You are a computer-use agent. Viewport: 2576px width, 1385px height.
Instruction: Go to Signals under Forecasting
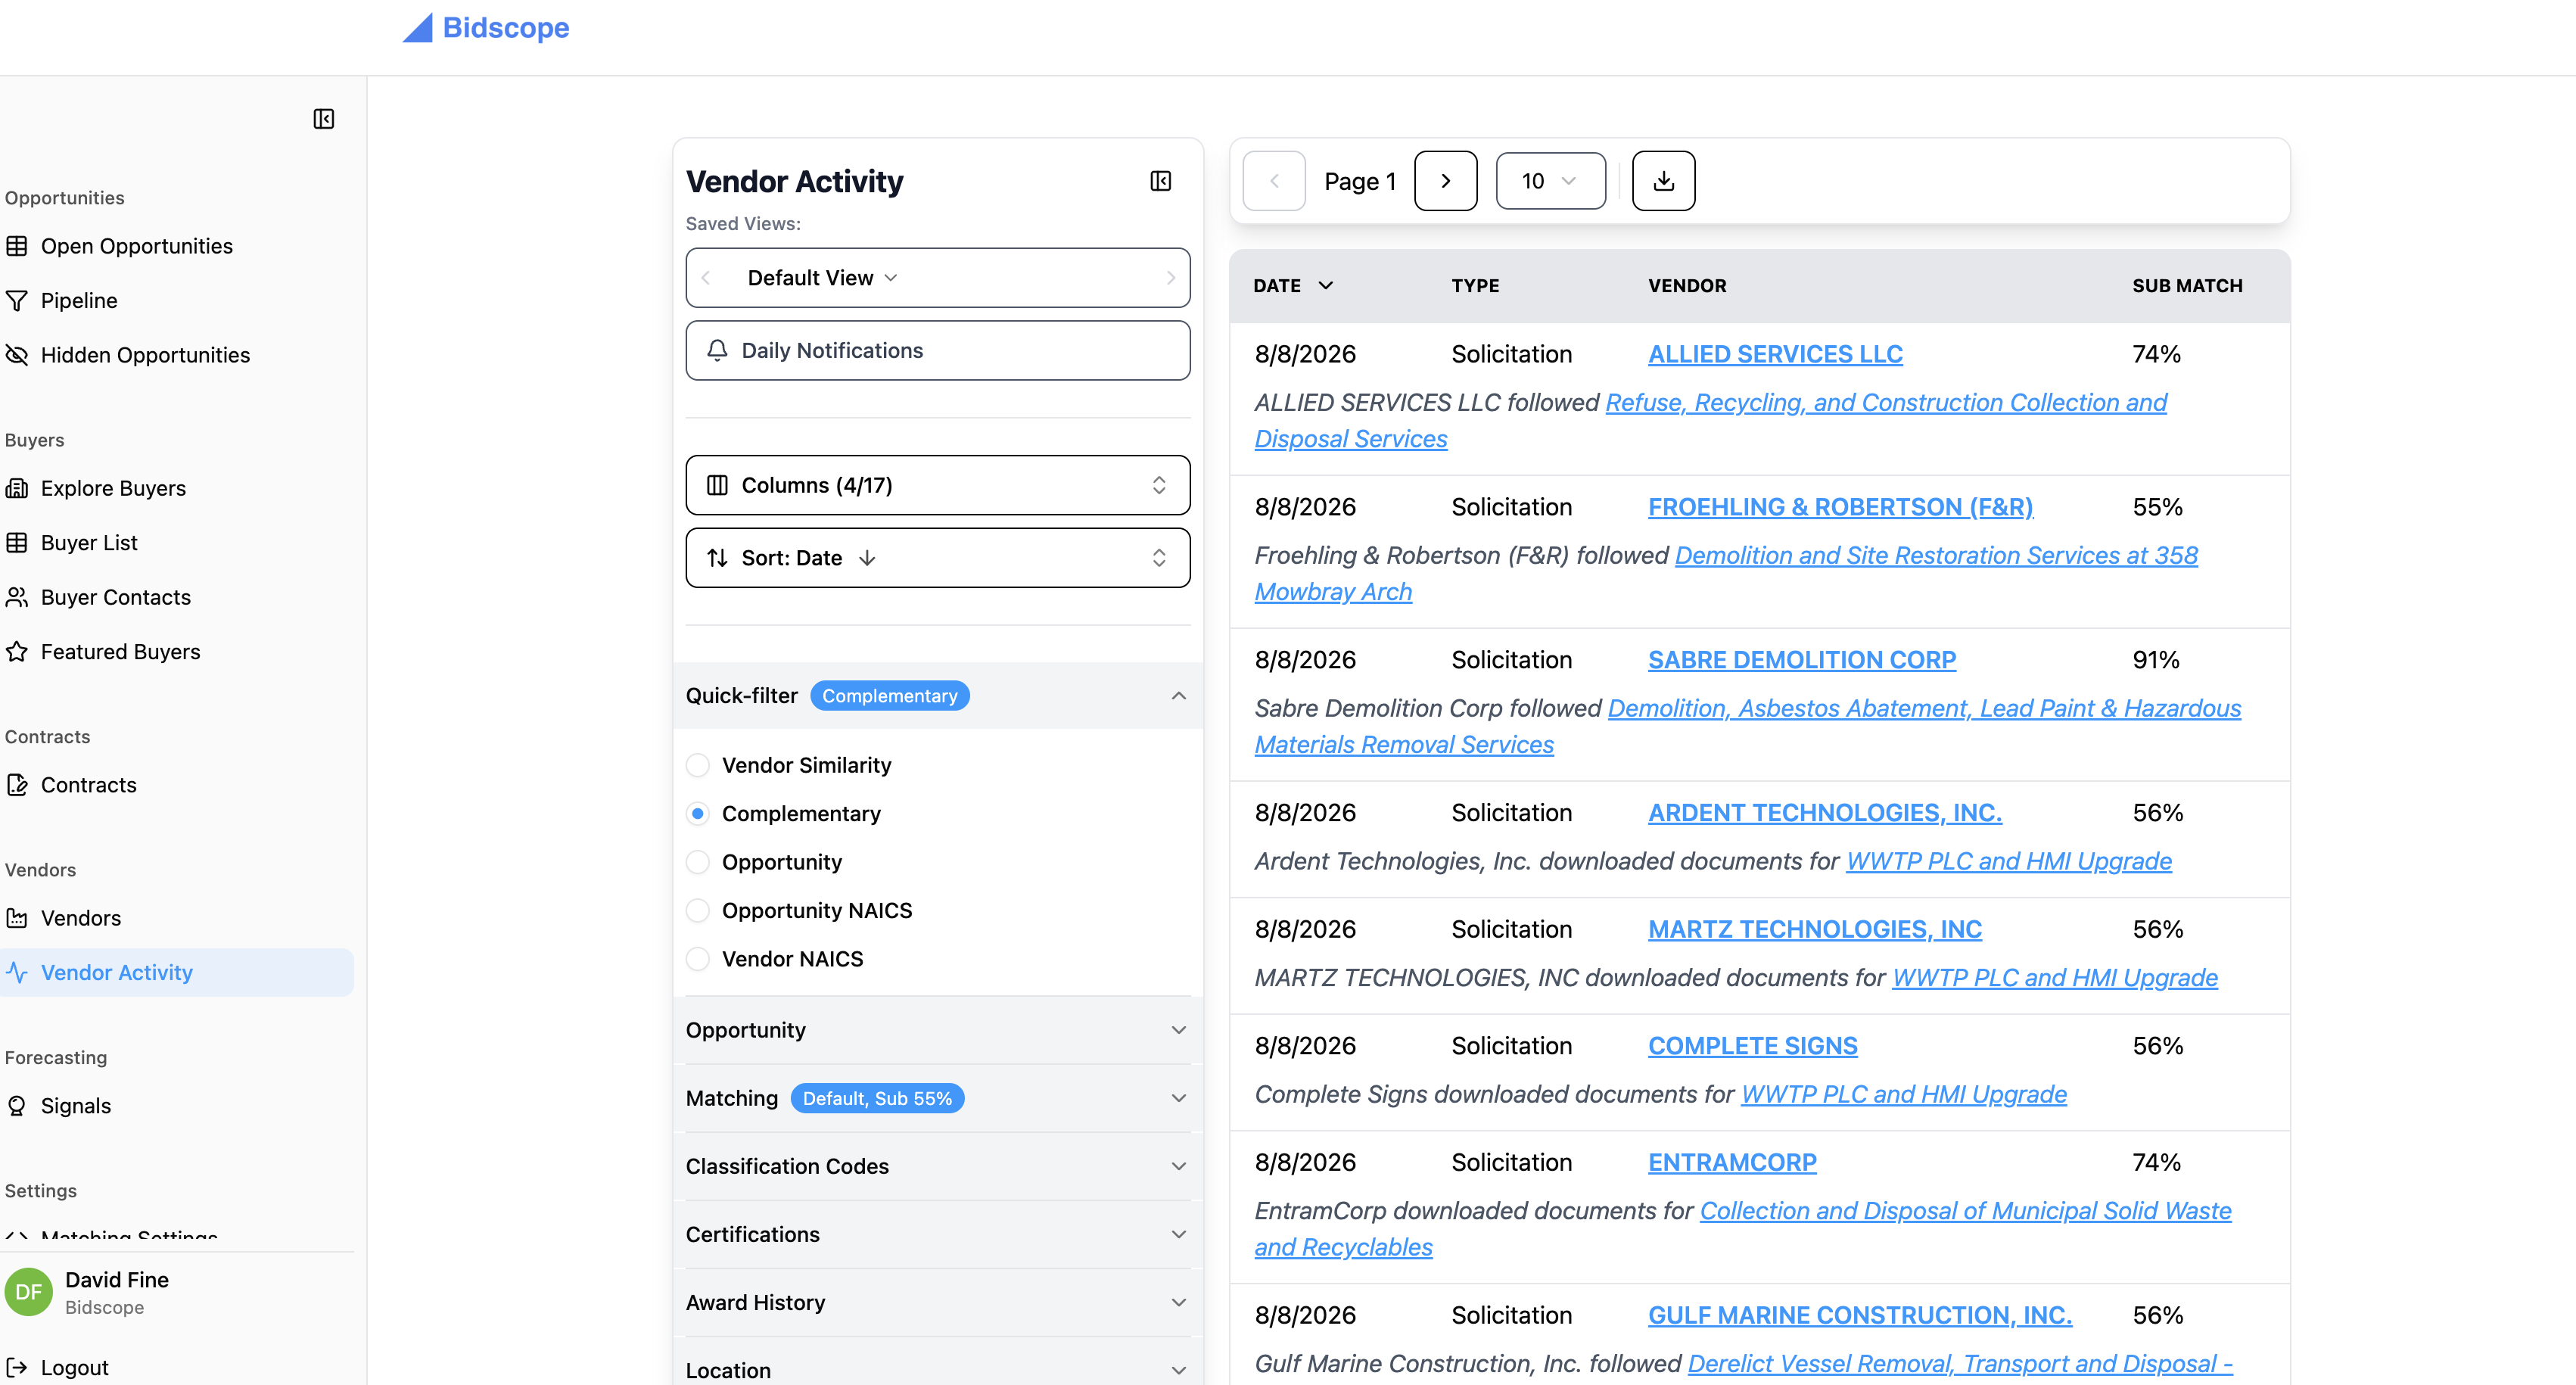pyautogui.click(x=76, y=1106)
